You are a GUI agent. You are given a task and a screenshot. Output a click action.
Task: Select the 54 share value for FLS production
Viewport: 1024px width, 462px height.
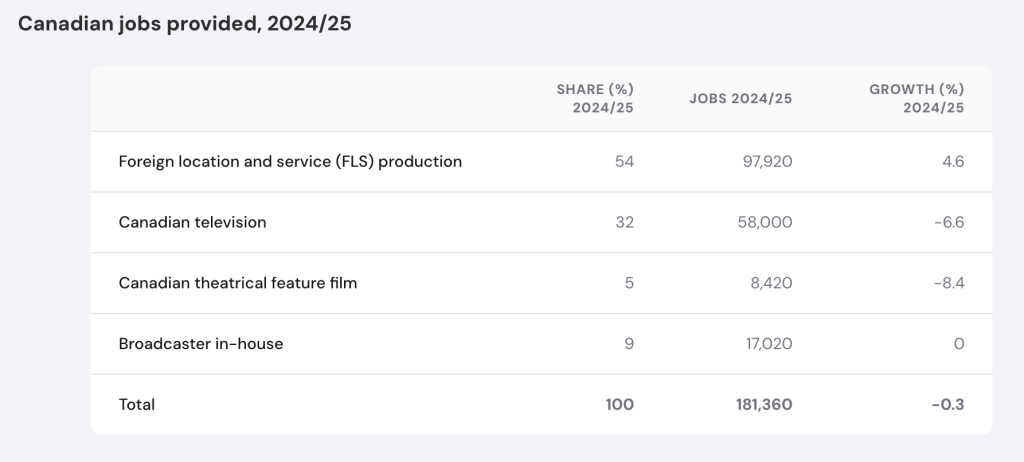pos(625,161)
